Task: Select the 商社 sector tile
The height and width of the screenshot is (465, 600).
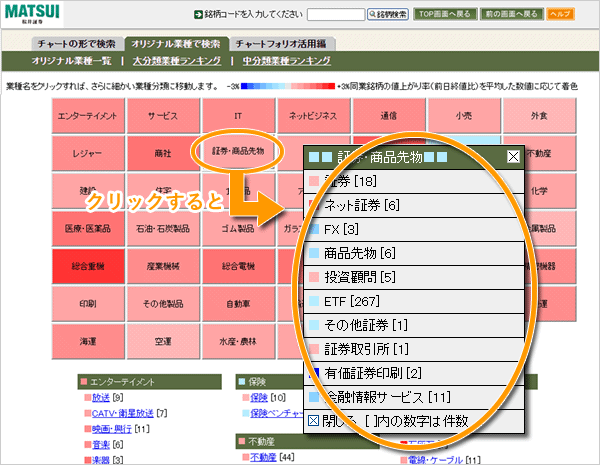Action: point(163,153)
